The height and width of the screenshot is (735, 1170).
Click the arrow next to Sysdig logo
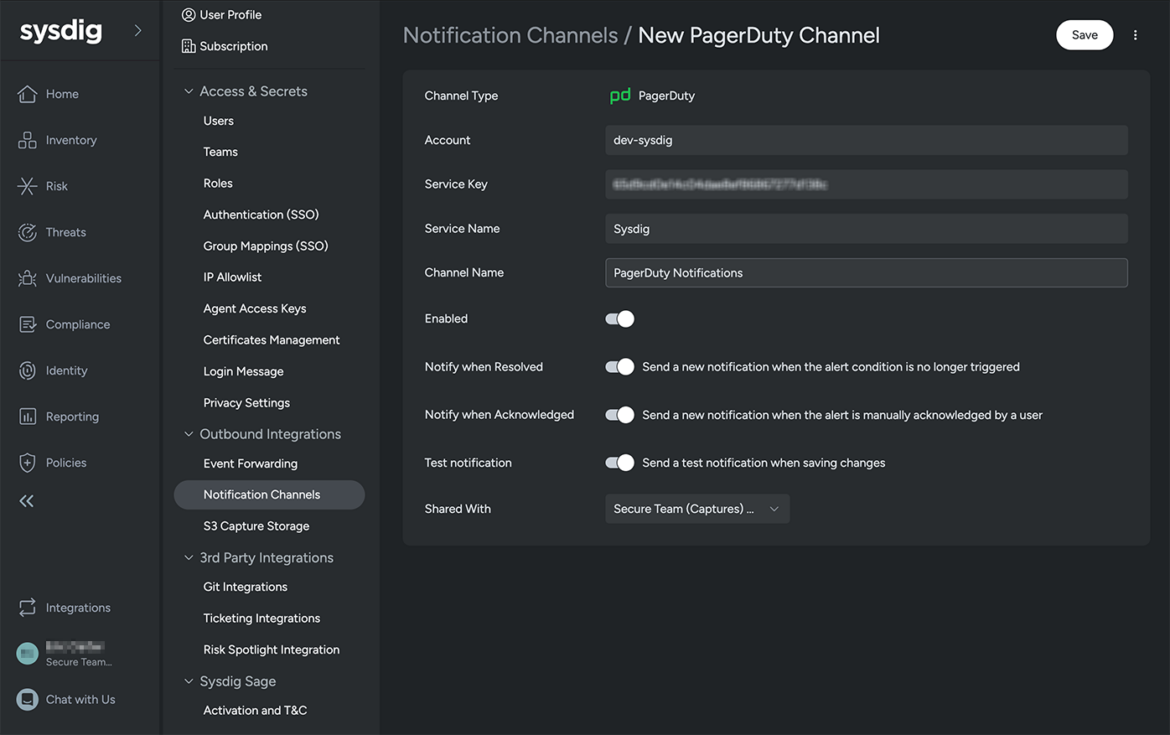pyautogui.click(x=137, y=31)
